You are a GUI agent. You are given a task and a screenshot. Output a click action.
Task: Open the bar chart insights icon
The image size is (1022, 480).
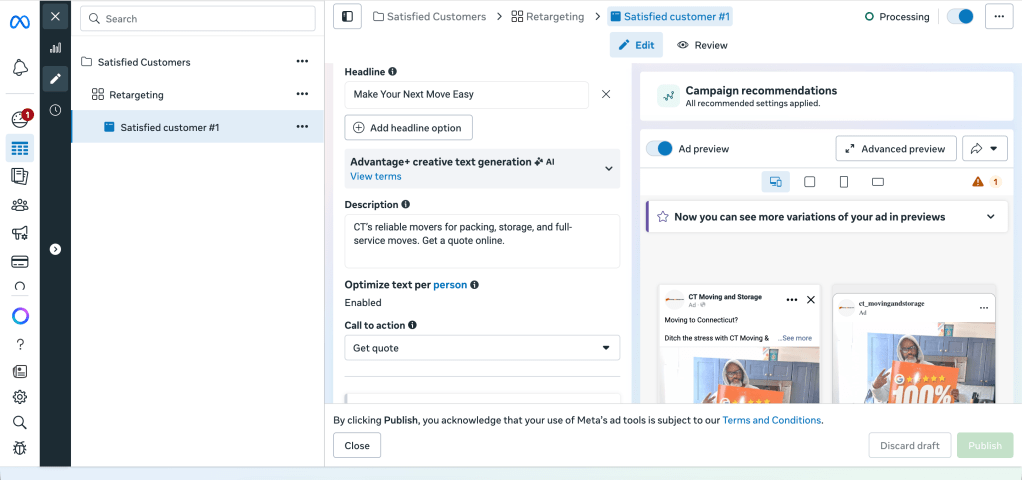tap(55, 47)
